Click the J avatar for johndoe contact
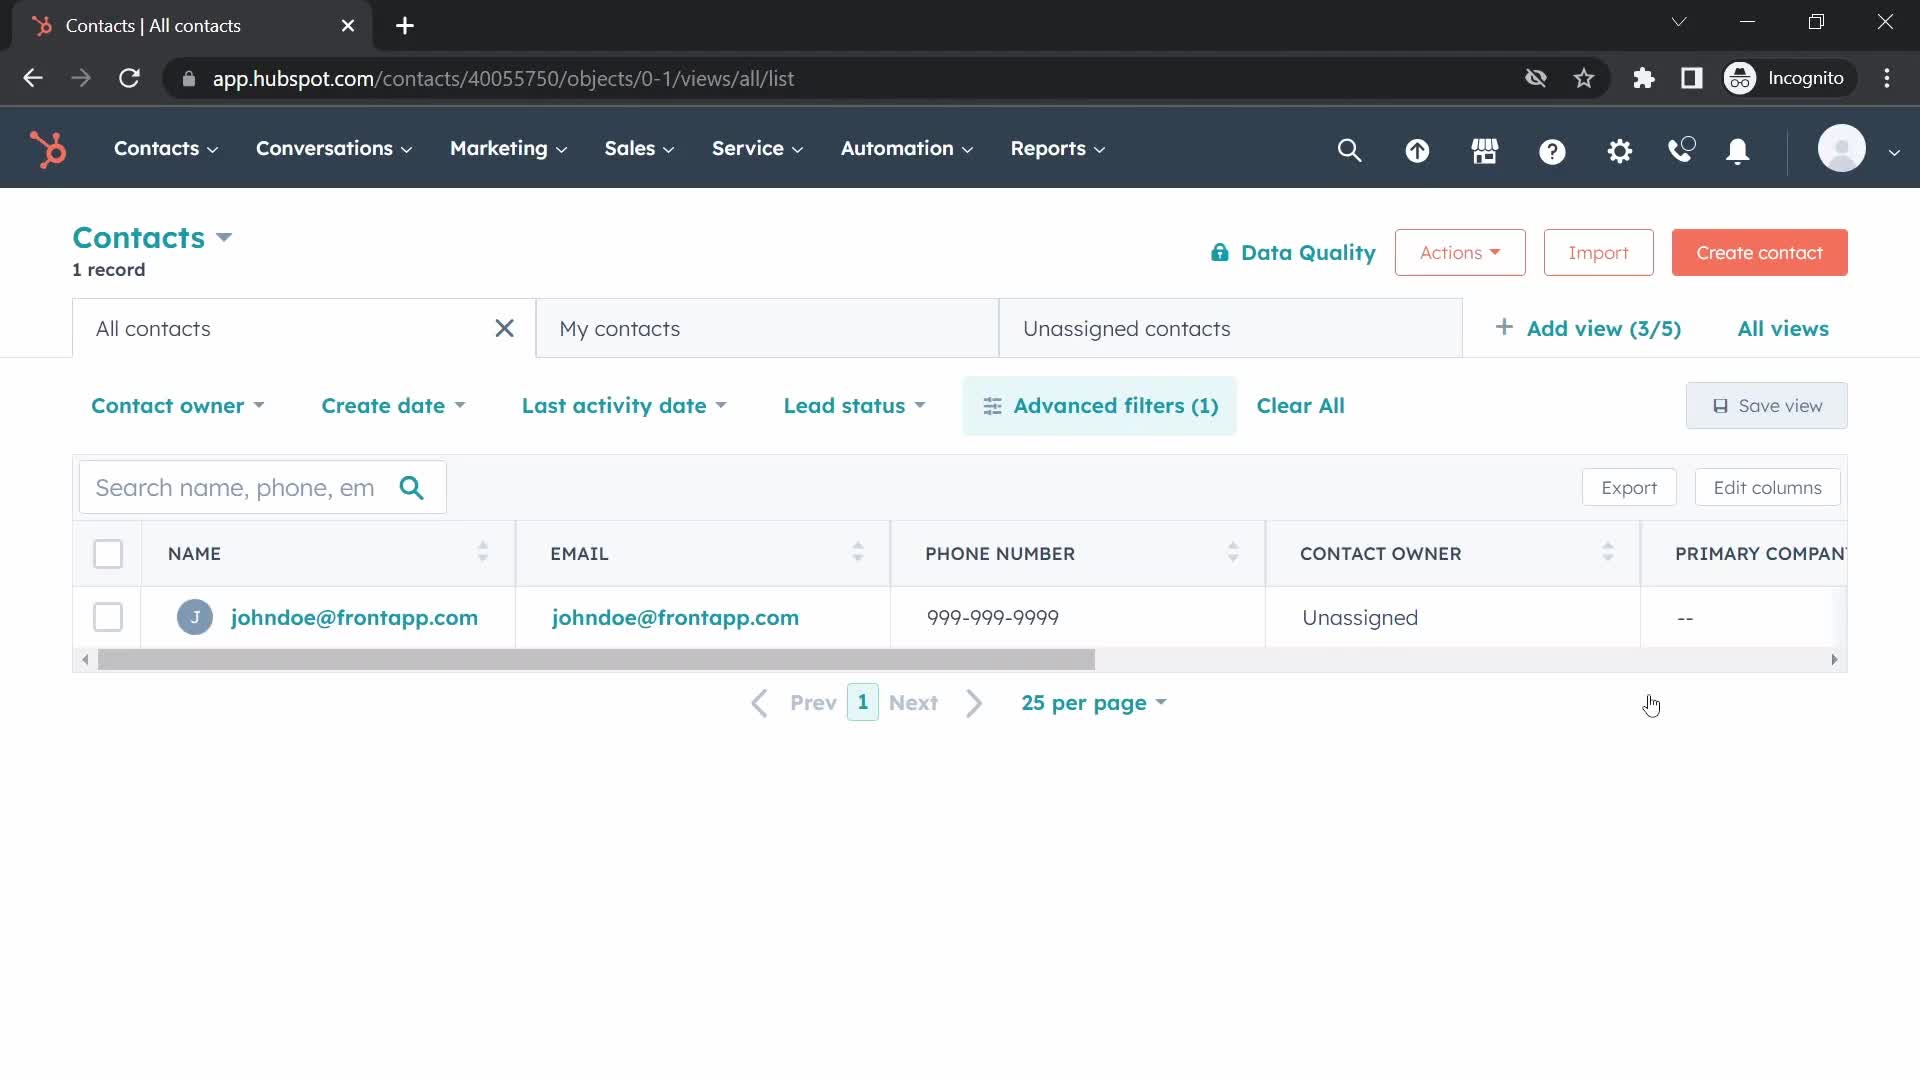 195,617
